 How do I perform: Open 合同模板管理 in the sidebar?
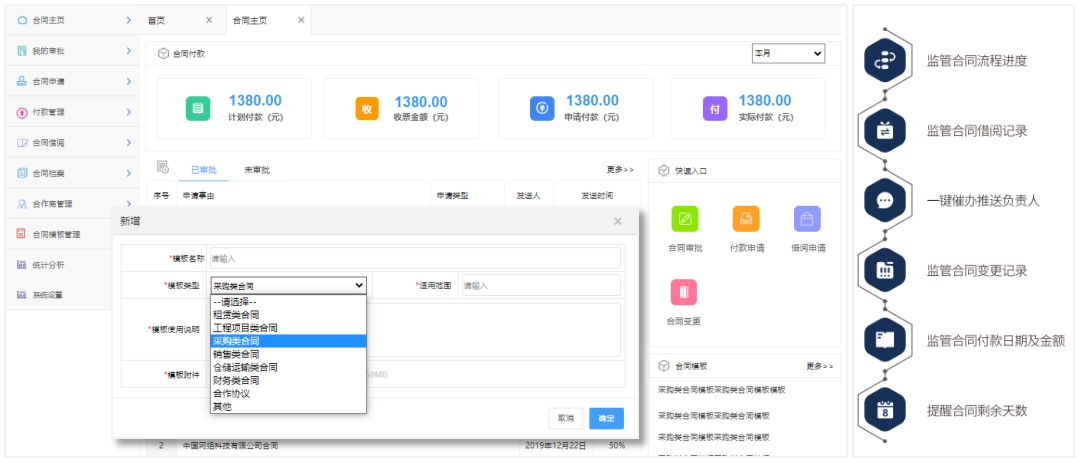70,235
